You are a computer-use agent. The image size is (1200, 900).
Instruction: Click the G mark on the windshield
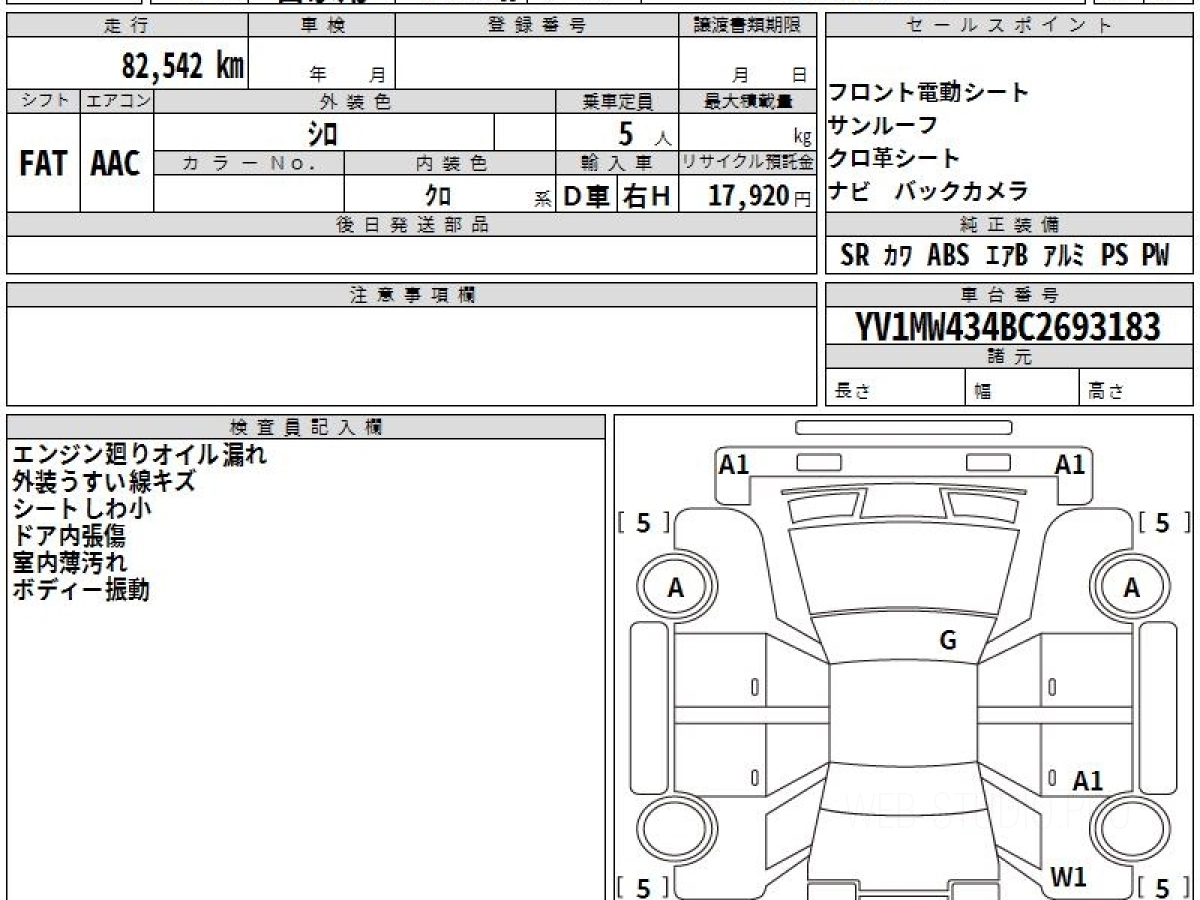[948, 641]
